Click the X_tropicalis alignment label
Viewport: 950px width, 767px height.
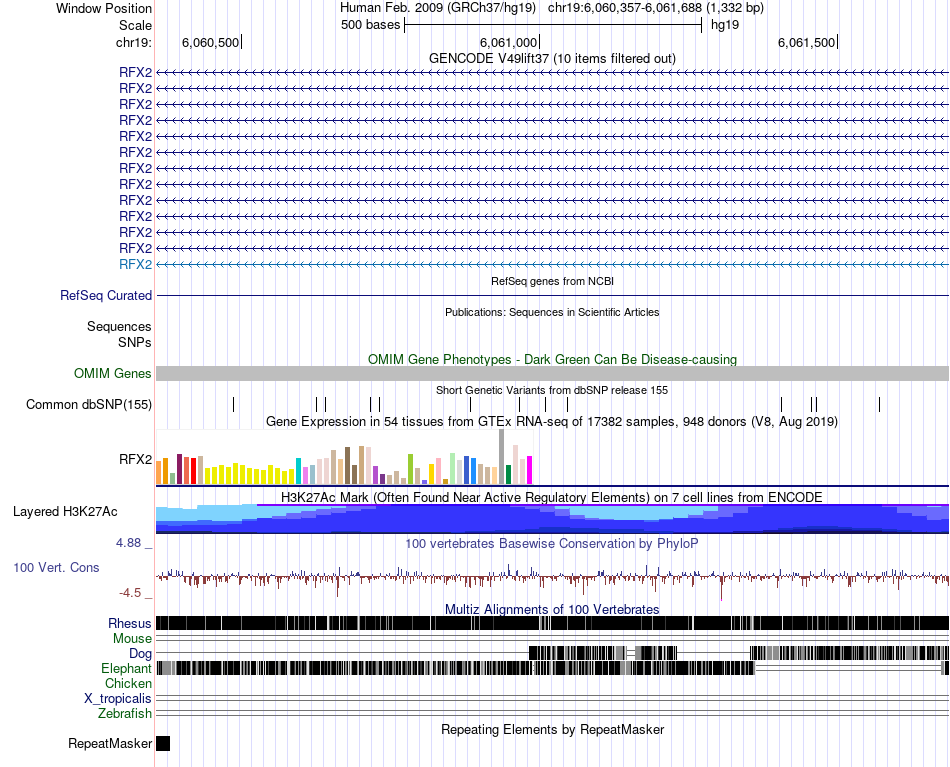[x=118, y=699]
